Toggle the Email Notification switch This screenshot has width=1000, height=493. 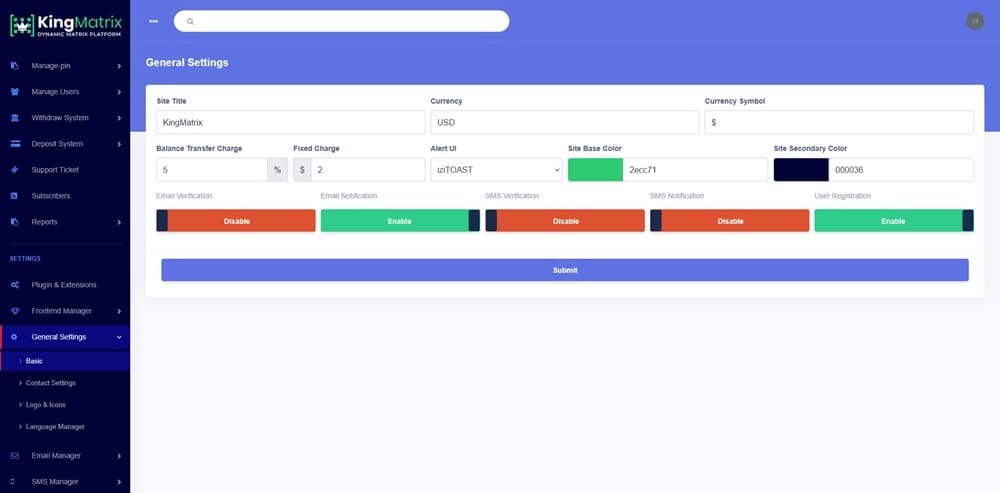400,221
